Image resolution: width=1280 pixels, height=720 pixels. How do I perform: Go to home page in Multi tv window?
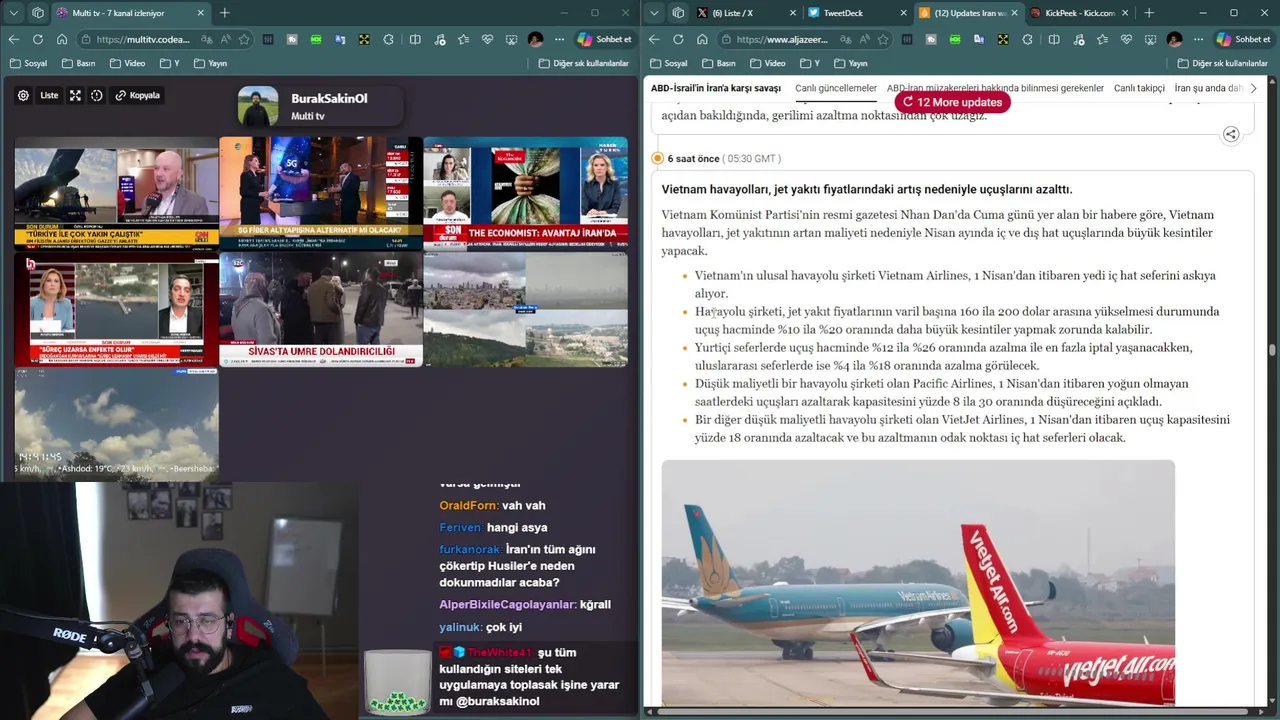(62, 39)
